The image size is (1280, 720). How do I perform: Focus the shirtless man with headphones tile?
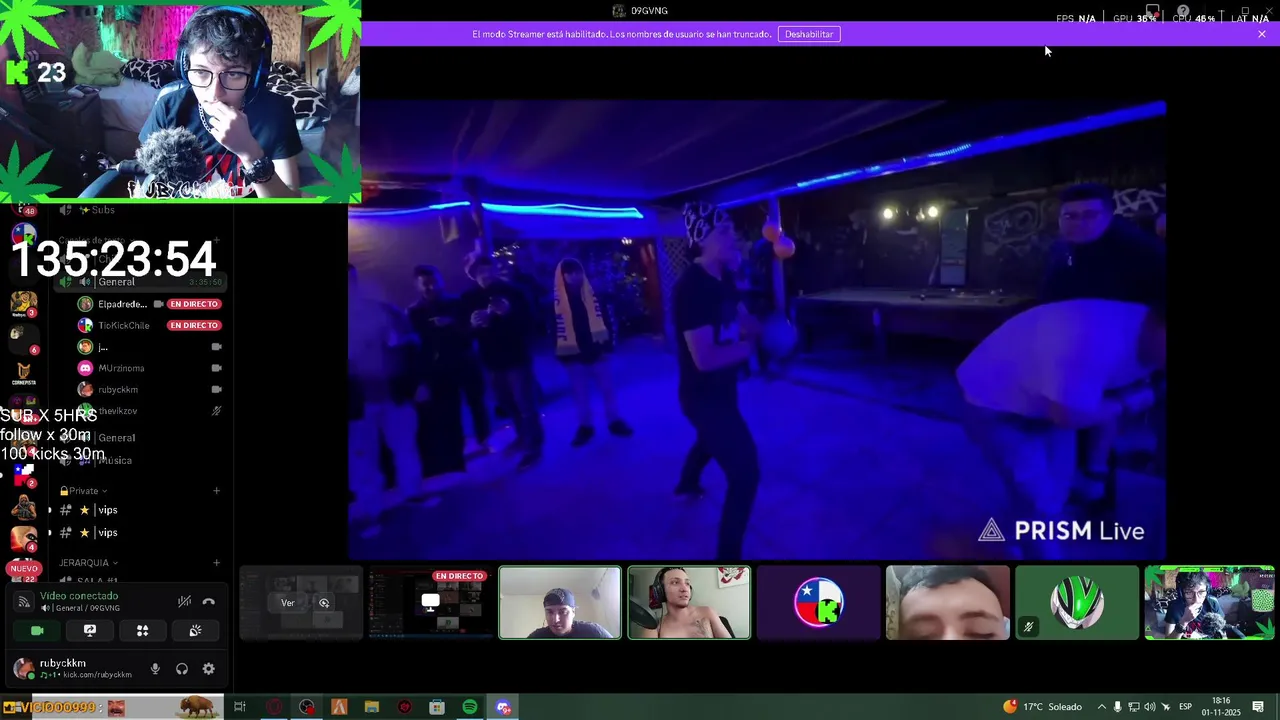pos(689,603)
